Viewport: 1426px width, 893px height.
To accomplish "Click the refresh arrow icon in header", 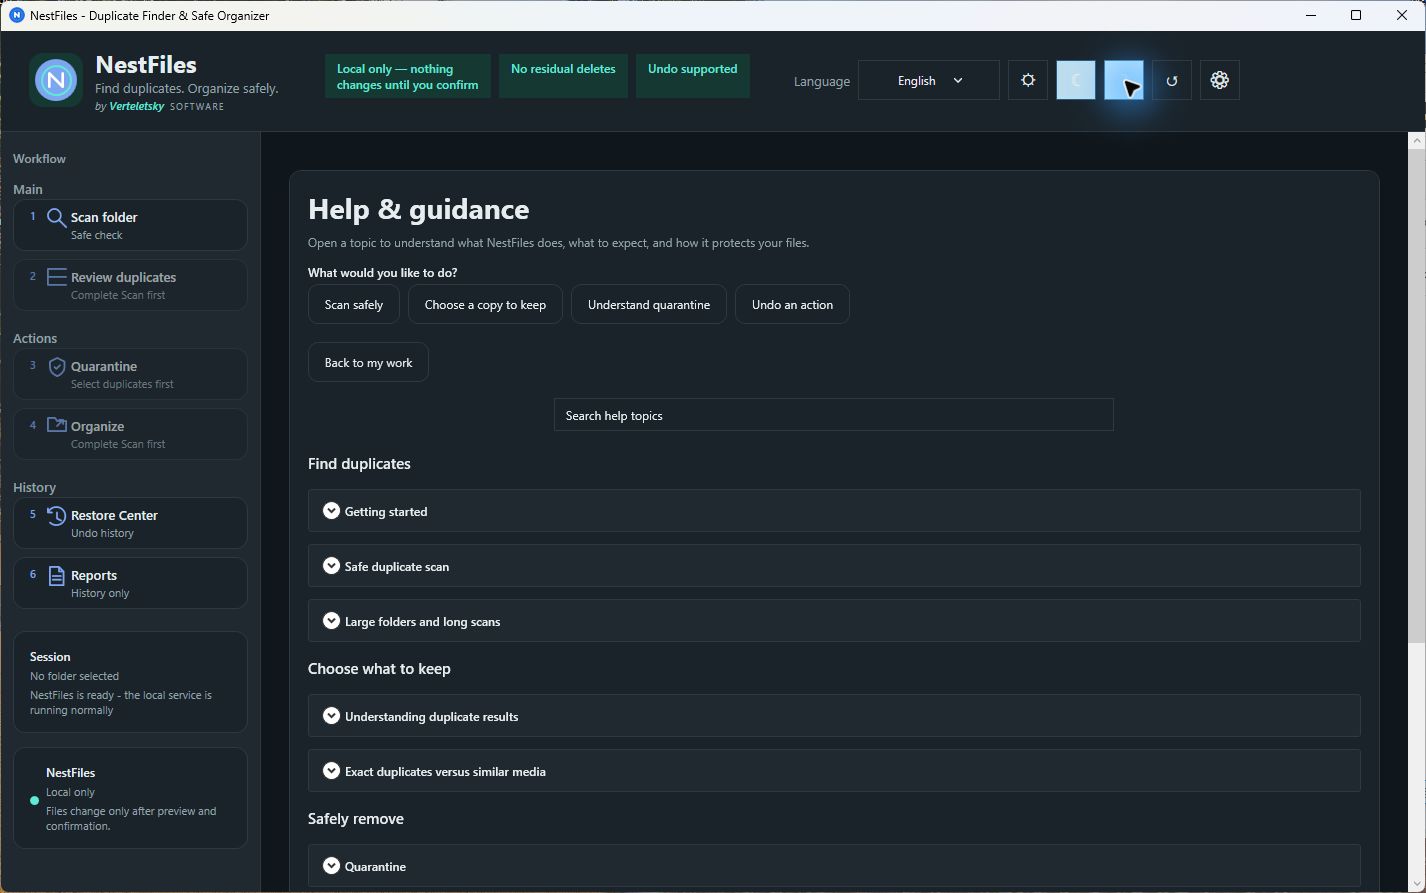I will point(1172,80).
